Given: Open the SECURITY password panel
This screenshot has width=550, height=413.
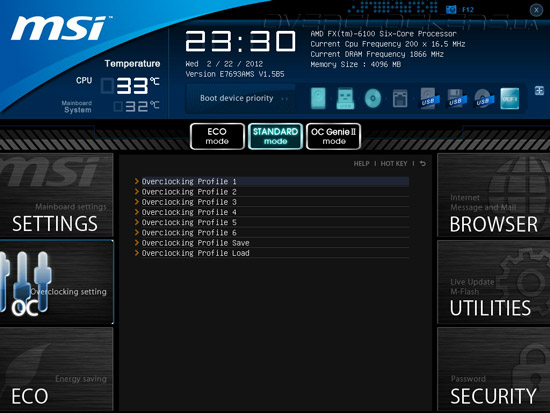Looking at the screenshot, I should coord(494,369).
